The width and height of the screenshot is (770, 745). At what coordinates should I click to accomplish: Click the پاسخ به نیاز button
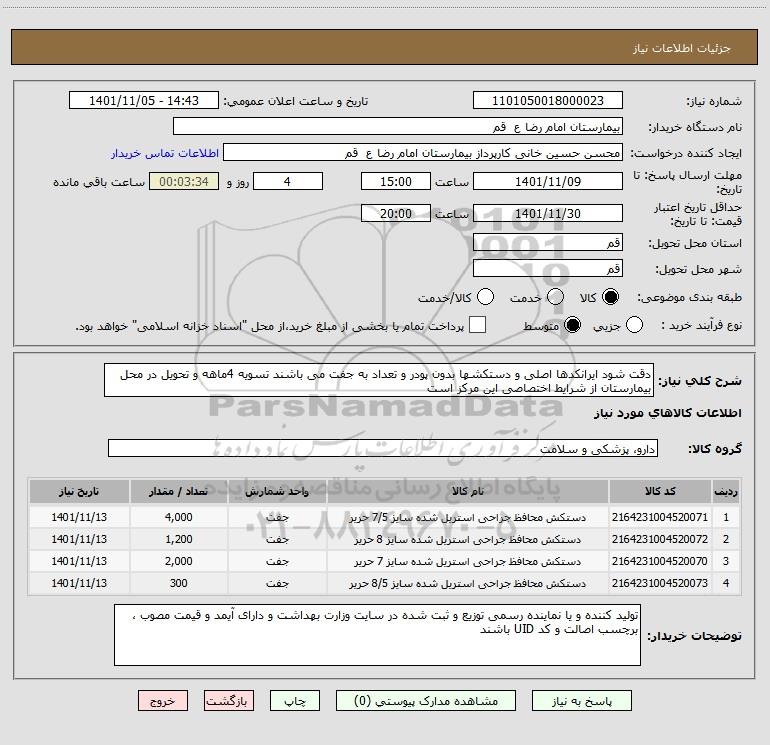click(x=581, y=701)
